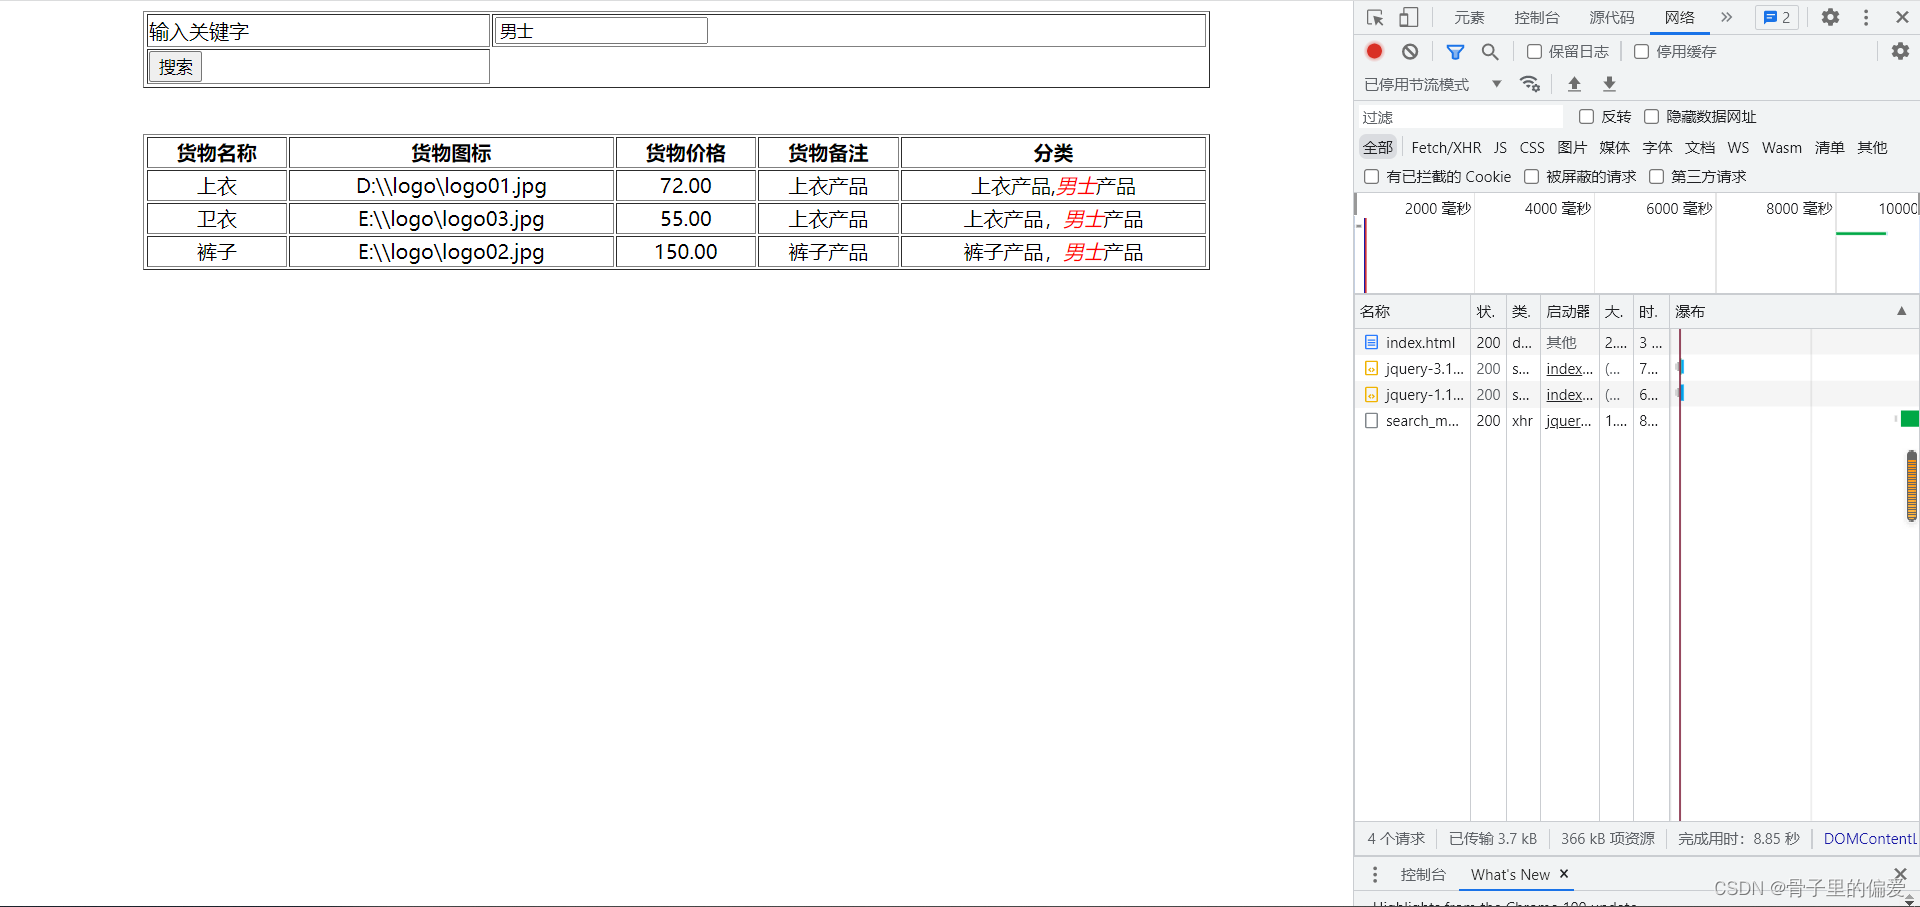The height and width of the screenshot is (907, 1920).
Task: Open network panel settings gear
Action: tap(1900, 51)
